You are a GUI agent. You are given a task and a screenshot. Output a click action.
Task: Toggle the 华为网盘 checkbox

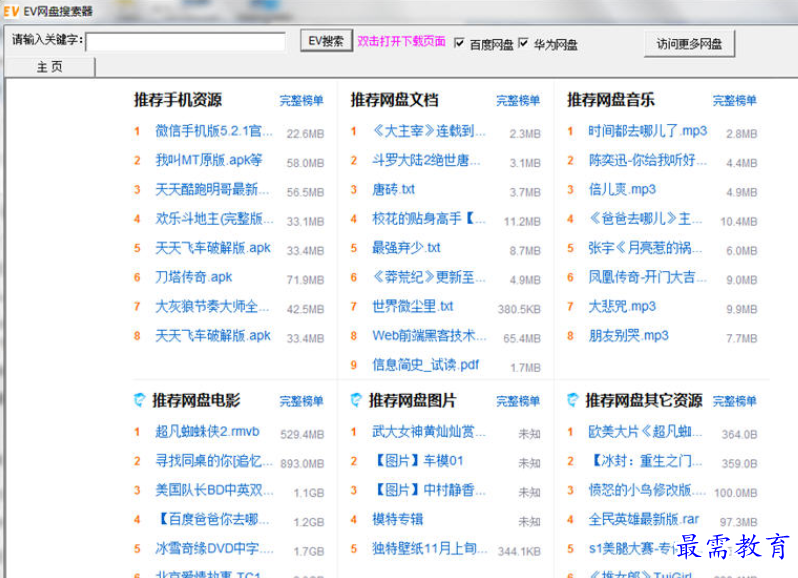click(523, 43)
